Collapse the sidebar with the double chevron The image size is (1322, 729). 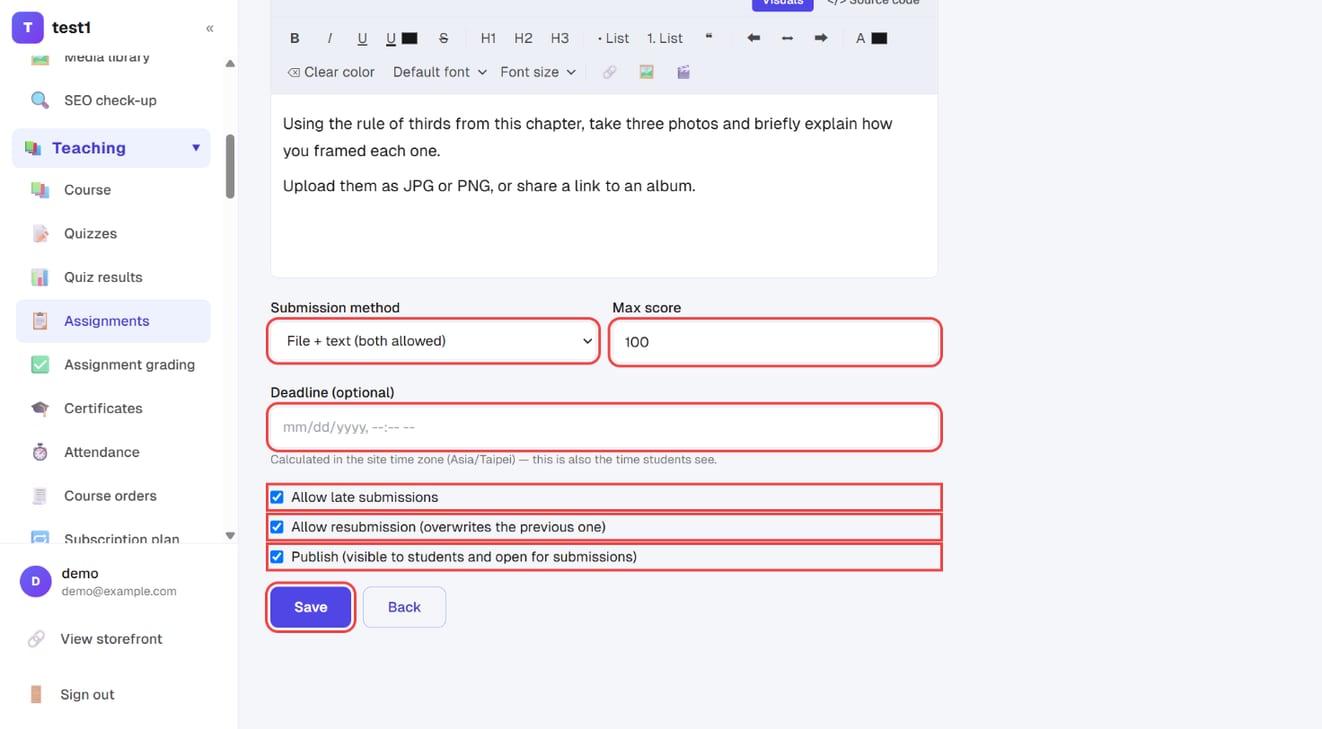click(x=209, y=28)
